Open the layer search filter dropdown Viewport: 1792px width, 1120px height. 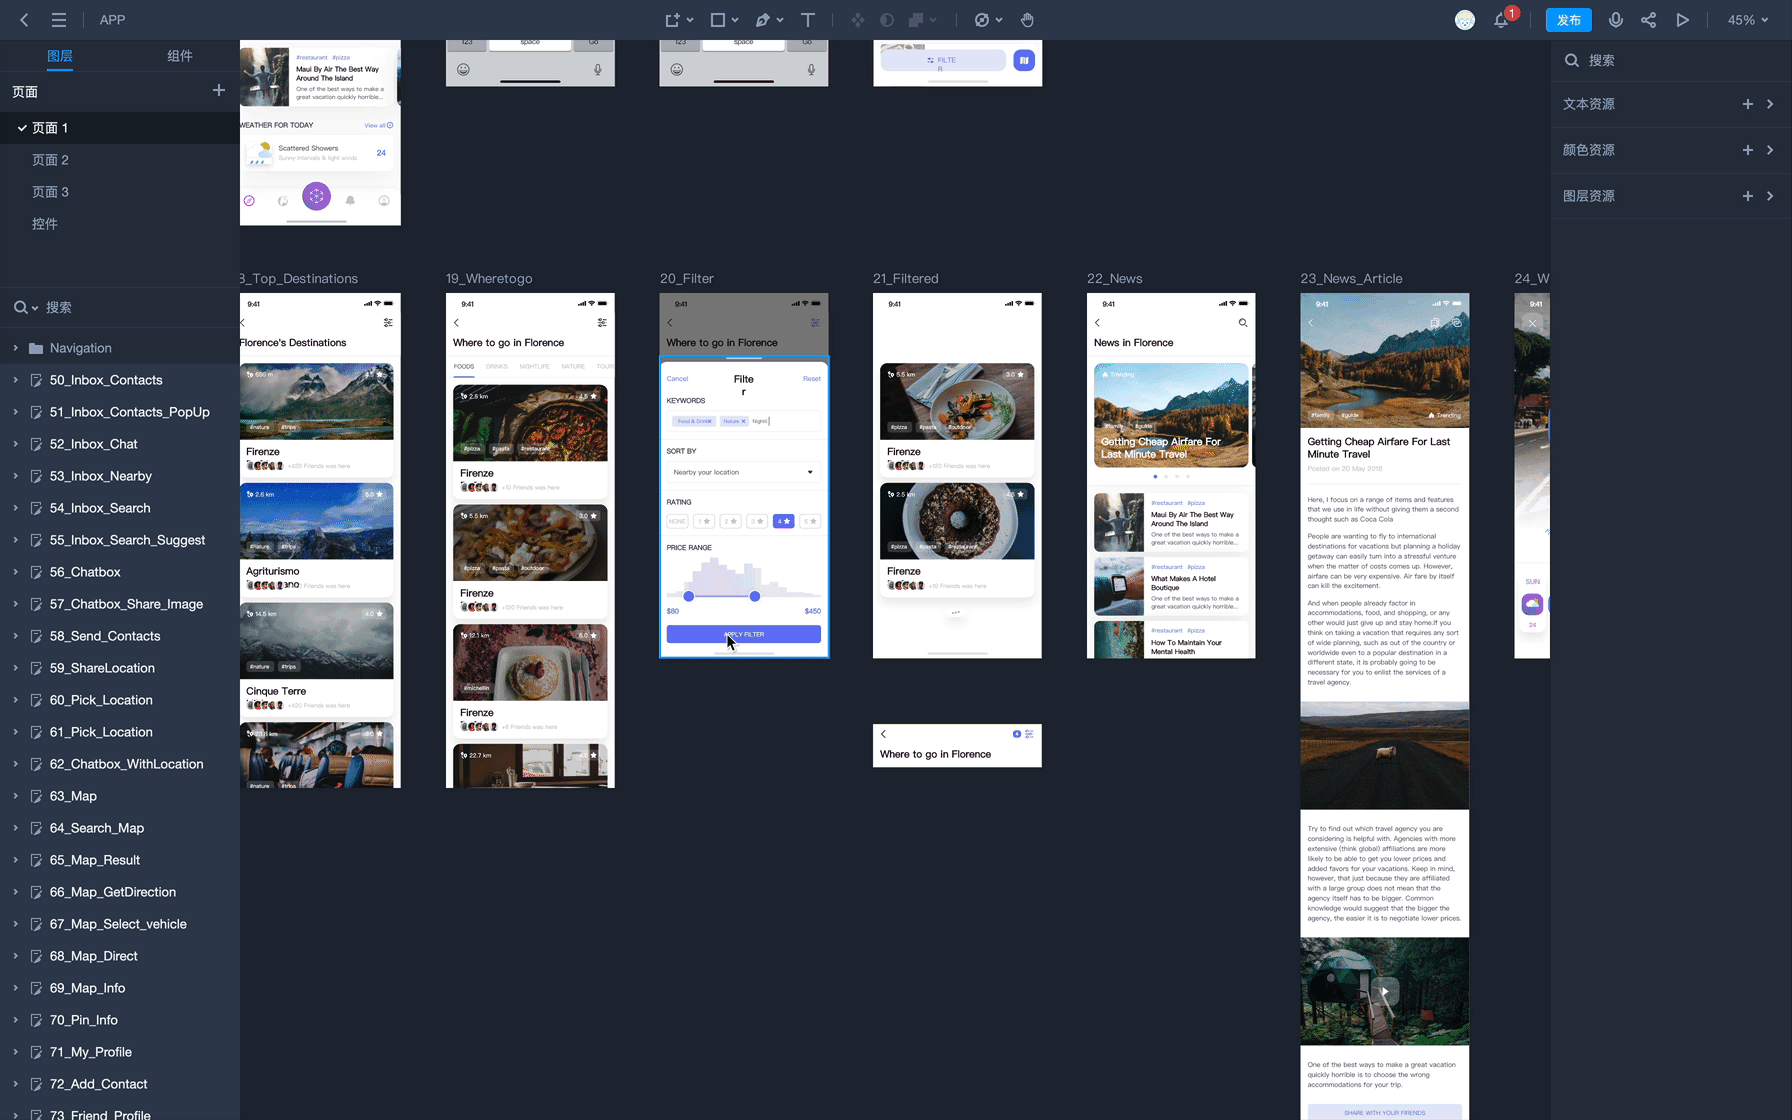26,308
